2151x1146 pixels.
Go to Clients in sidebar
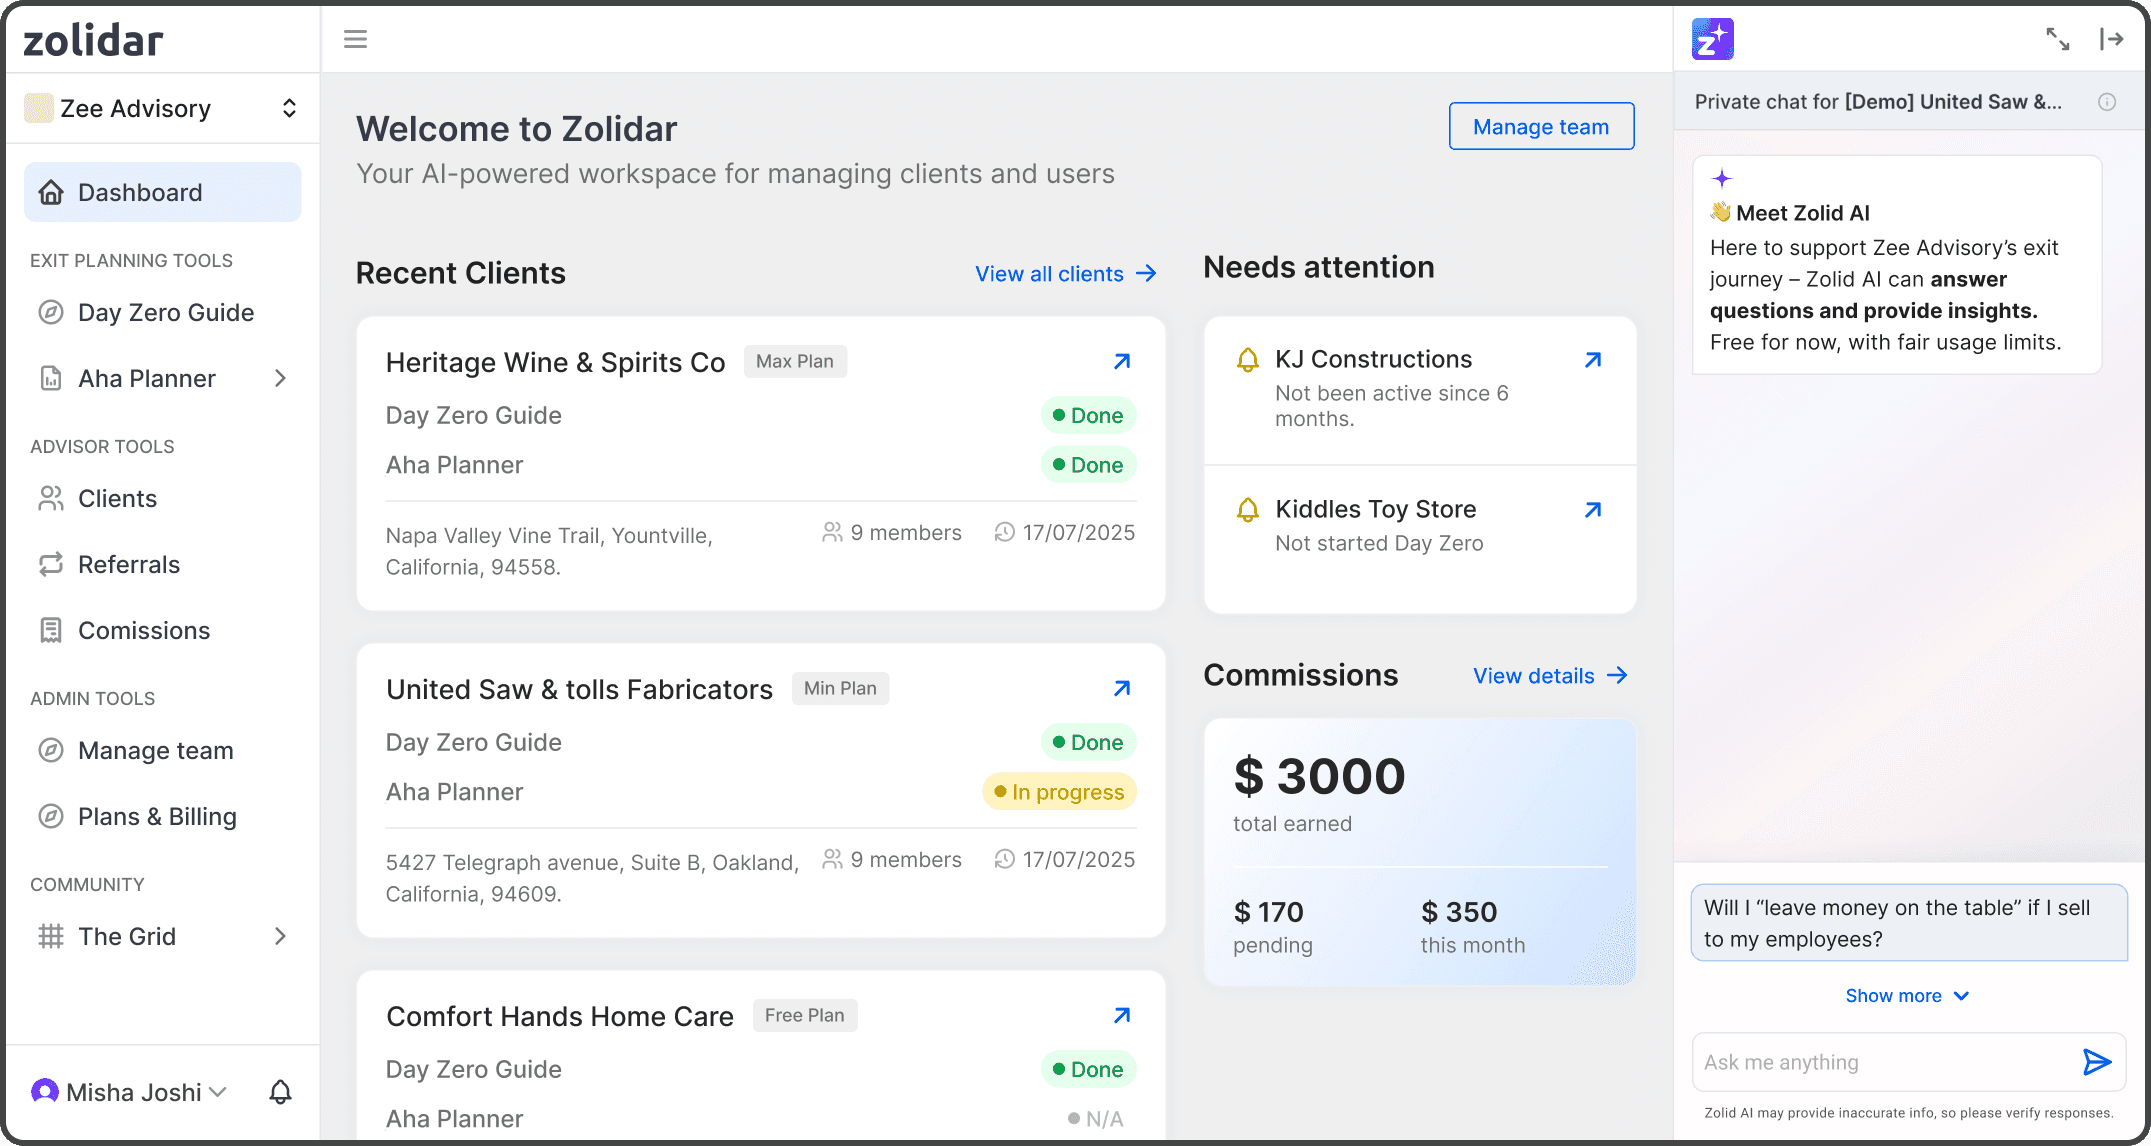point(117,498)
